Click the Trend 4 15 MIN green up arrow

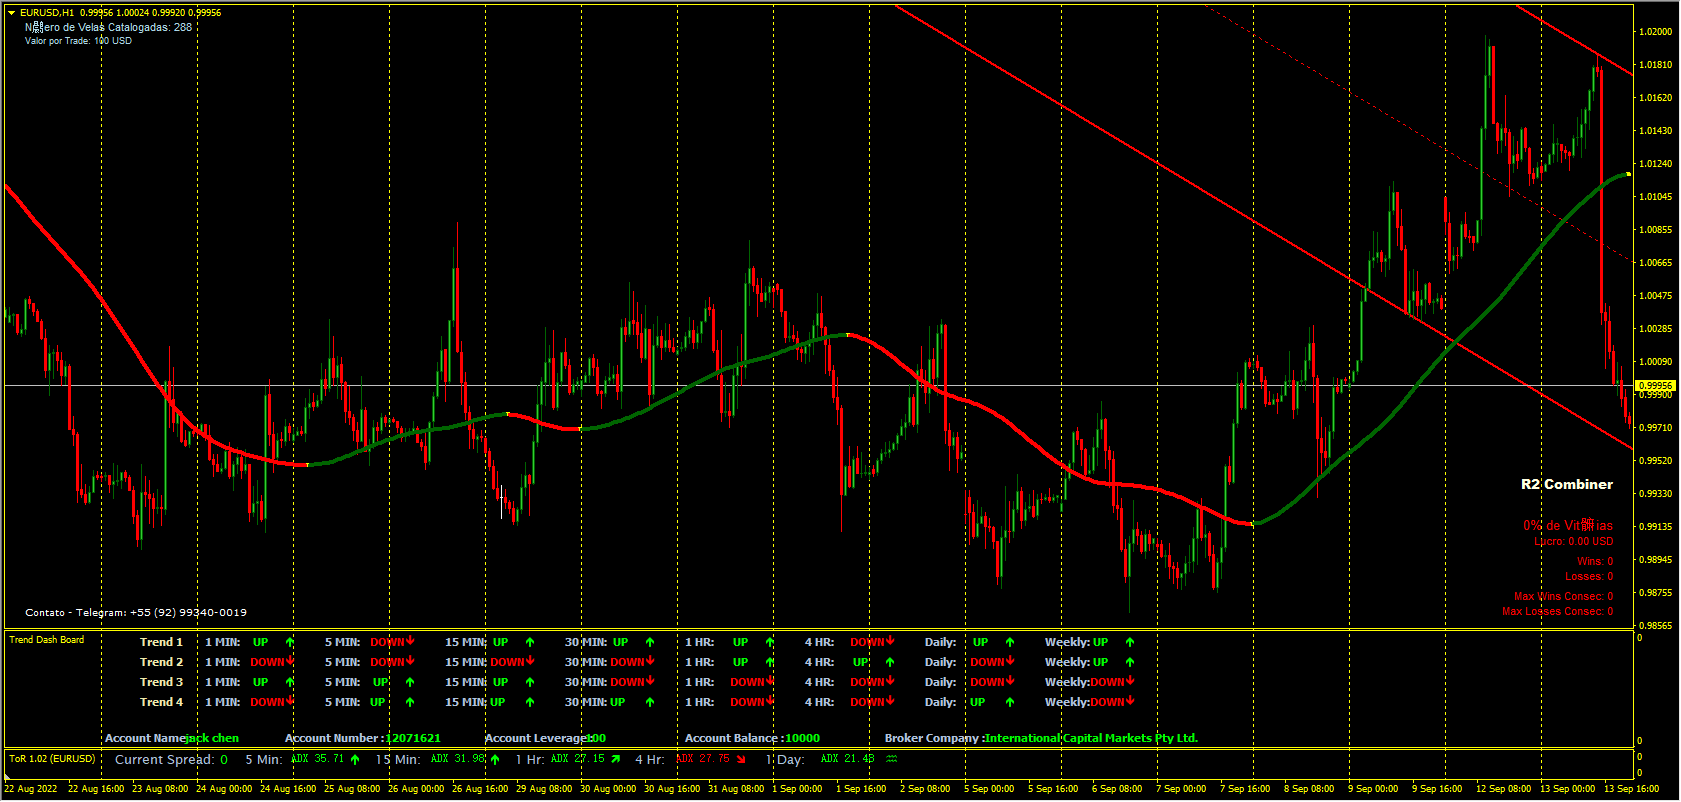(x=530, y=702)
